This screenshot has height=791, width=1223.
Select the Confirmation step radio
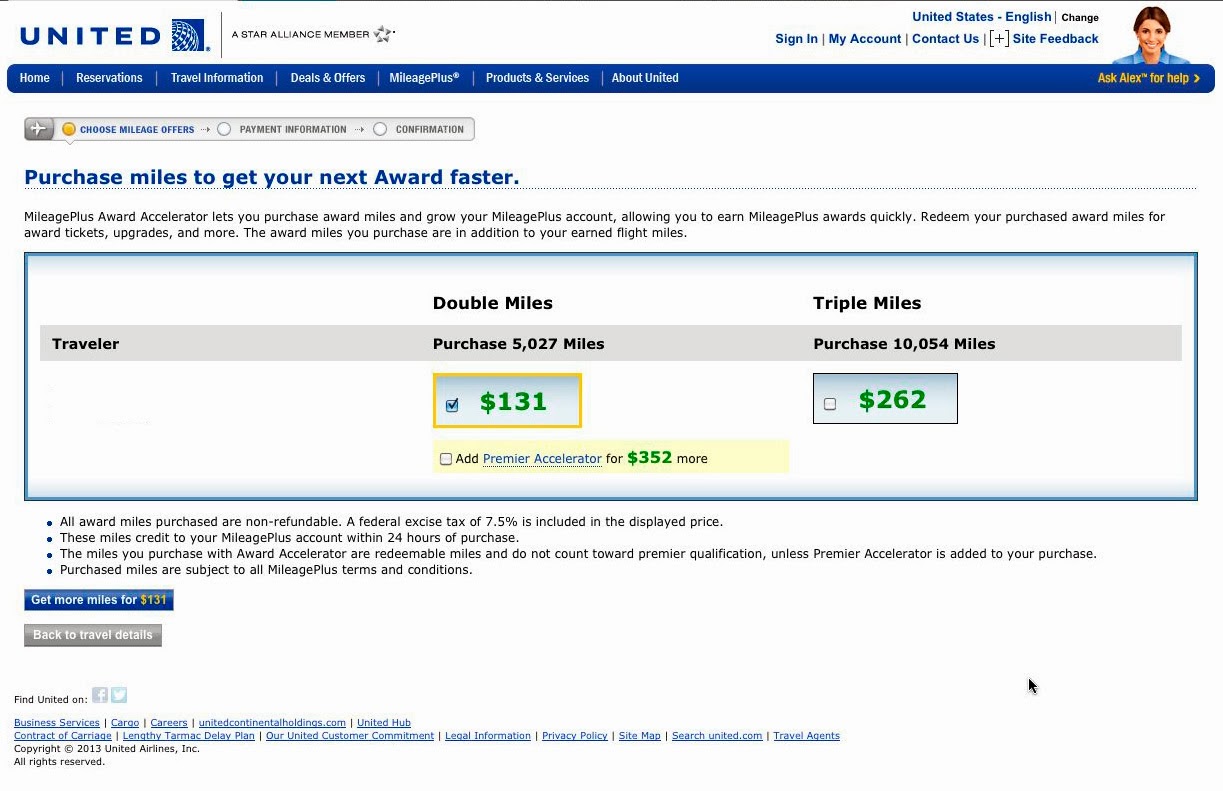(380, 129)
